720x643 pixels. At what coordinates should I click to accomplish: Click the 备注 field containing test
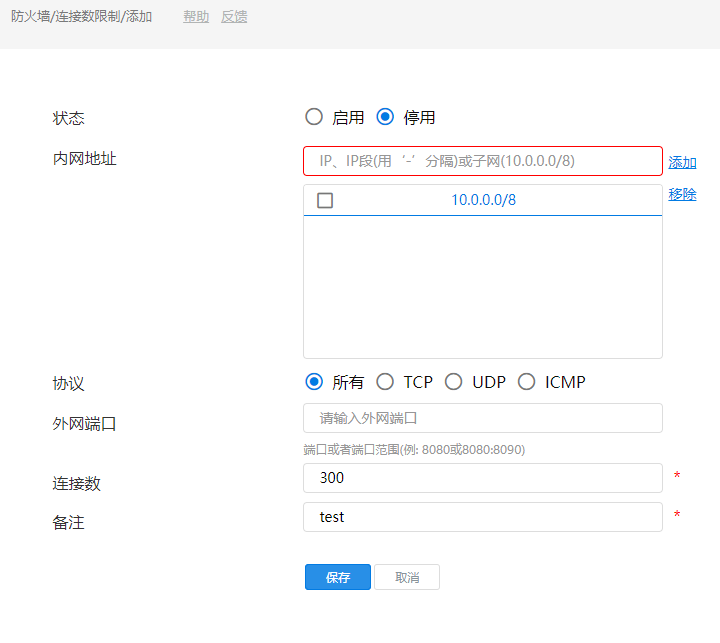pyautogui.click(x=482, y=517)
